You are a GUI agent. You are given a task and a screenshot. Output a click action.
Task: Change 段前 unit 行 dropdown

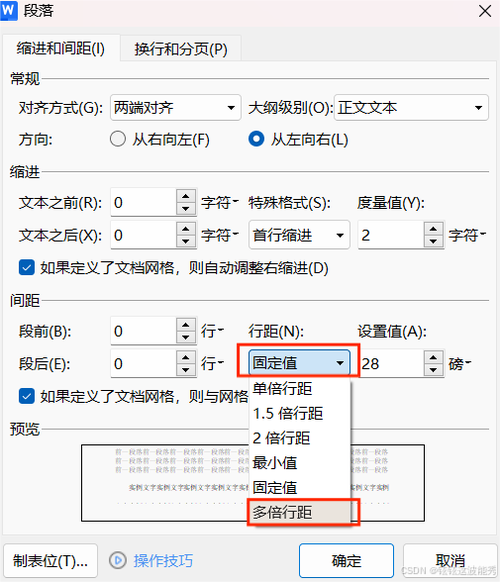[212, 331]
